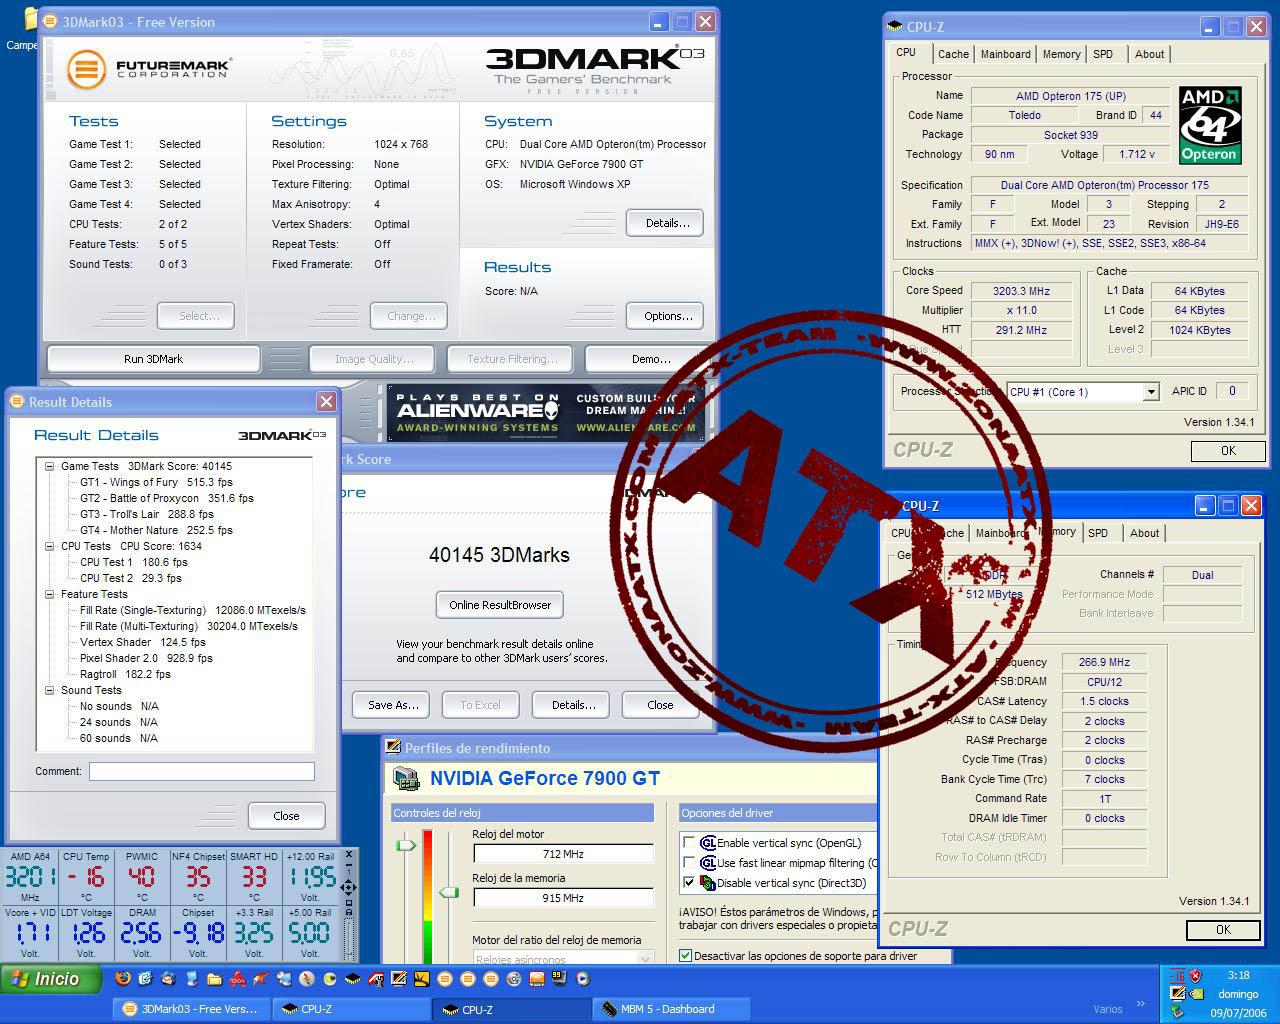Click the graphics card icon beside NVIDIA GeForce 7900 GT
This screenshot has width=1280, height=1024.
point(406,779)
